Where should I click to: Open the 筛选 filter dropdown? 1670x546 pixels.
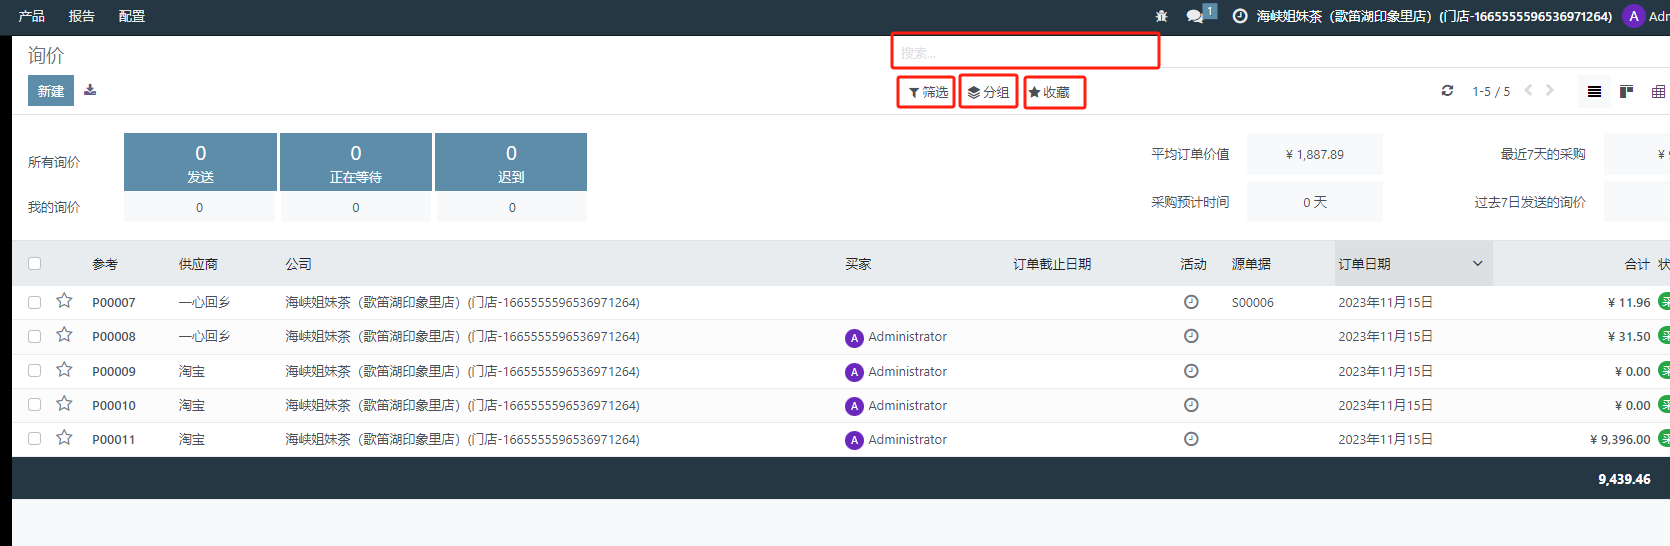point(927,92)
